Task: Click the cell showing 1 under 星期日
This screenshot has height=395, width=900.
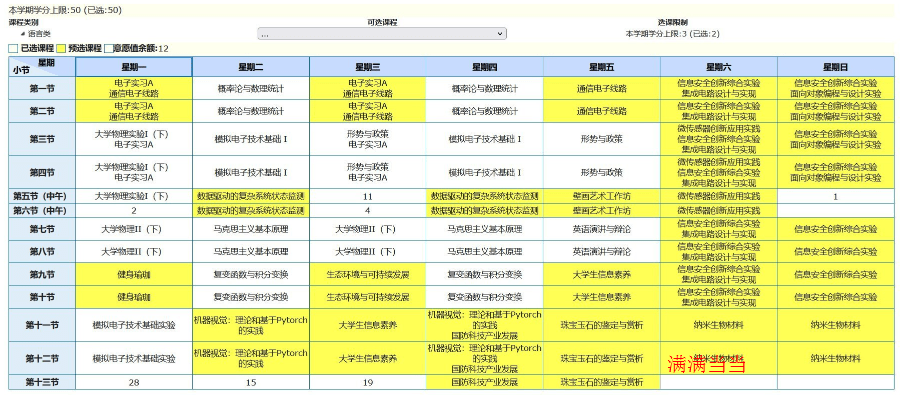Action: click(x=836, y=196)
